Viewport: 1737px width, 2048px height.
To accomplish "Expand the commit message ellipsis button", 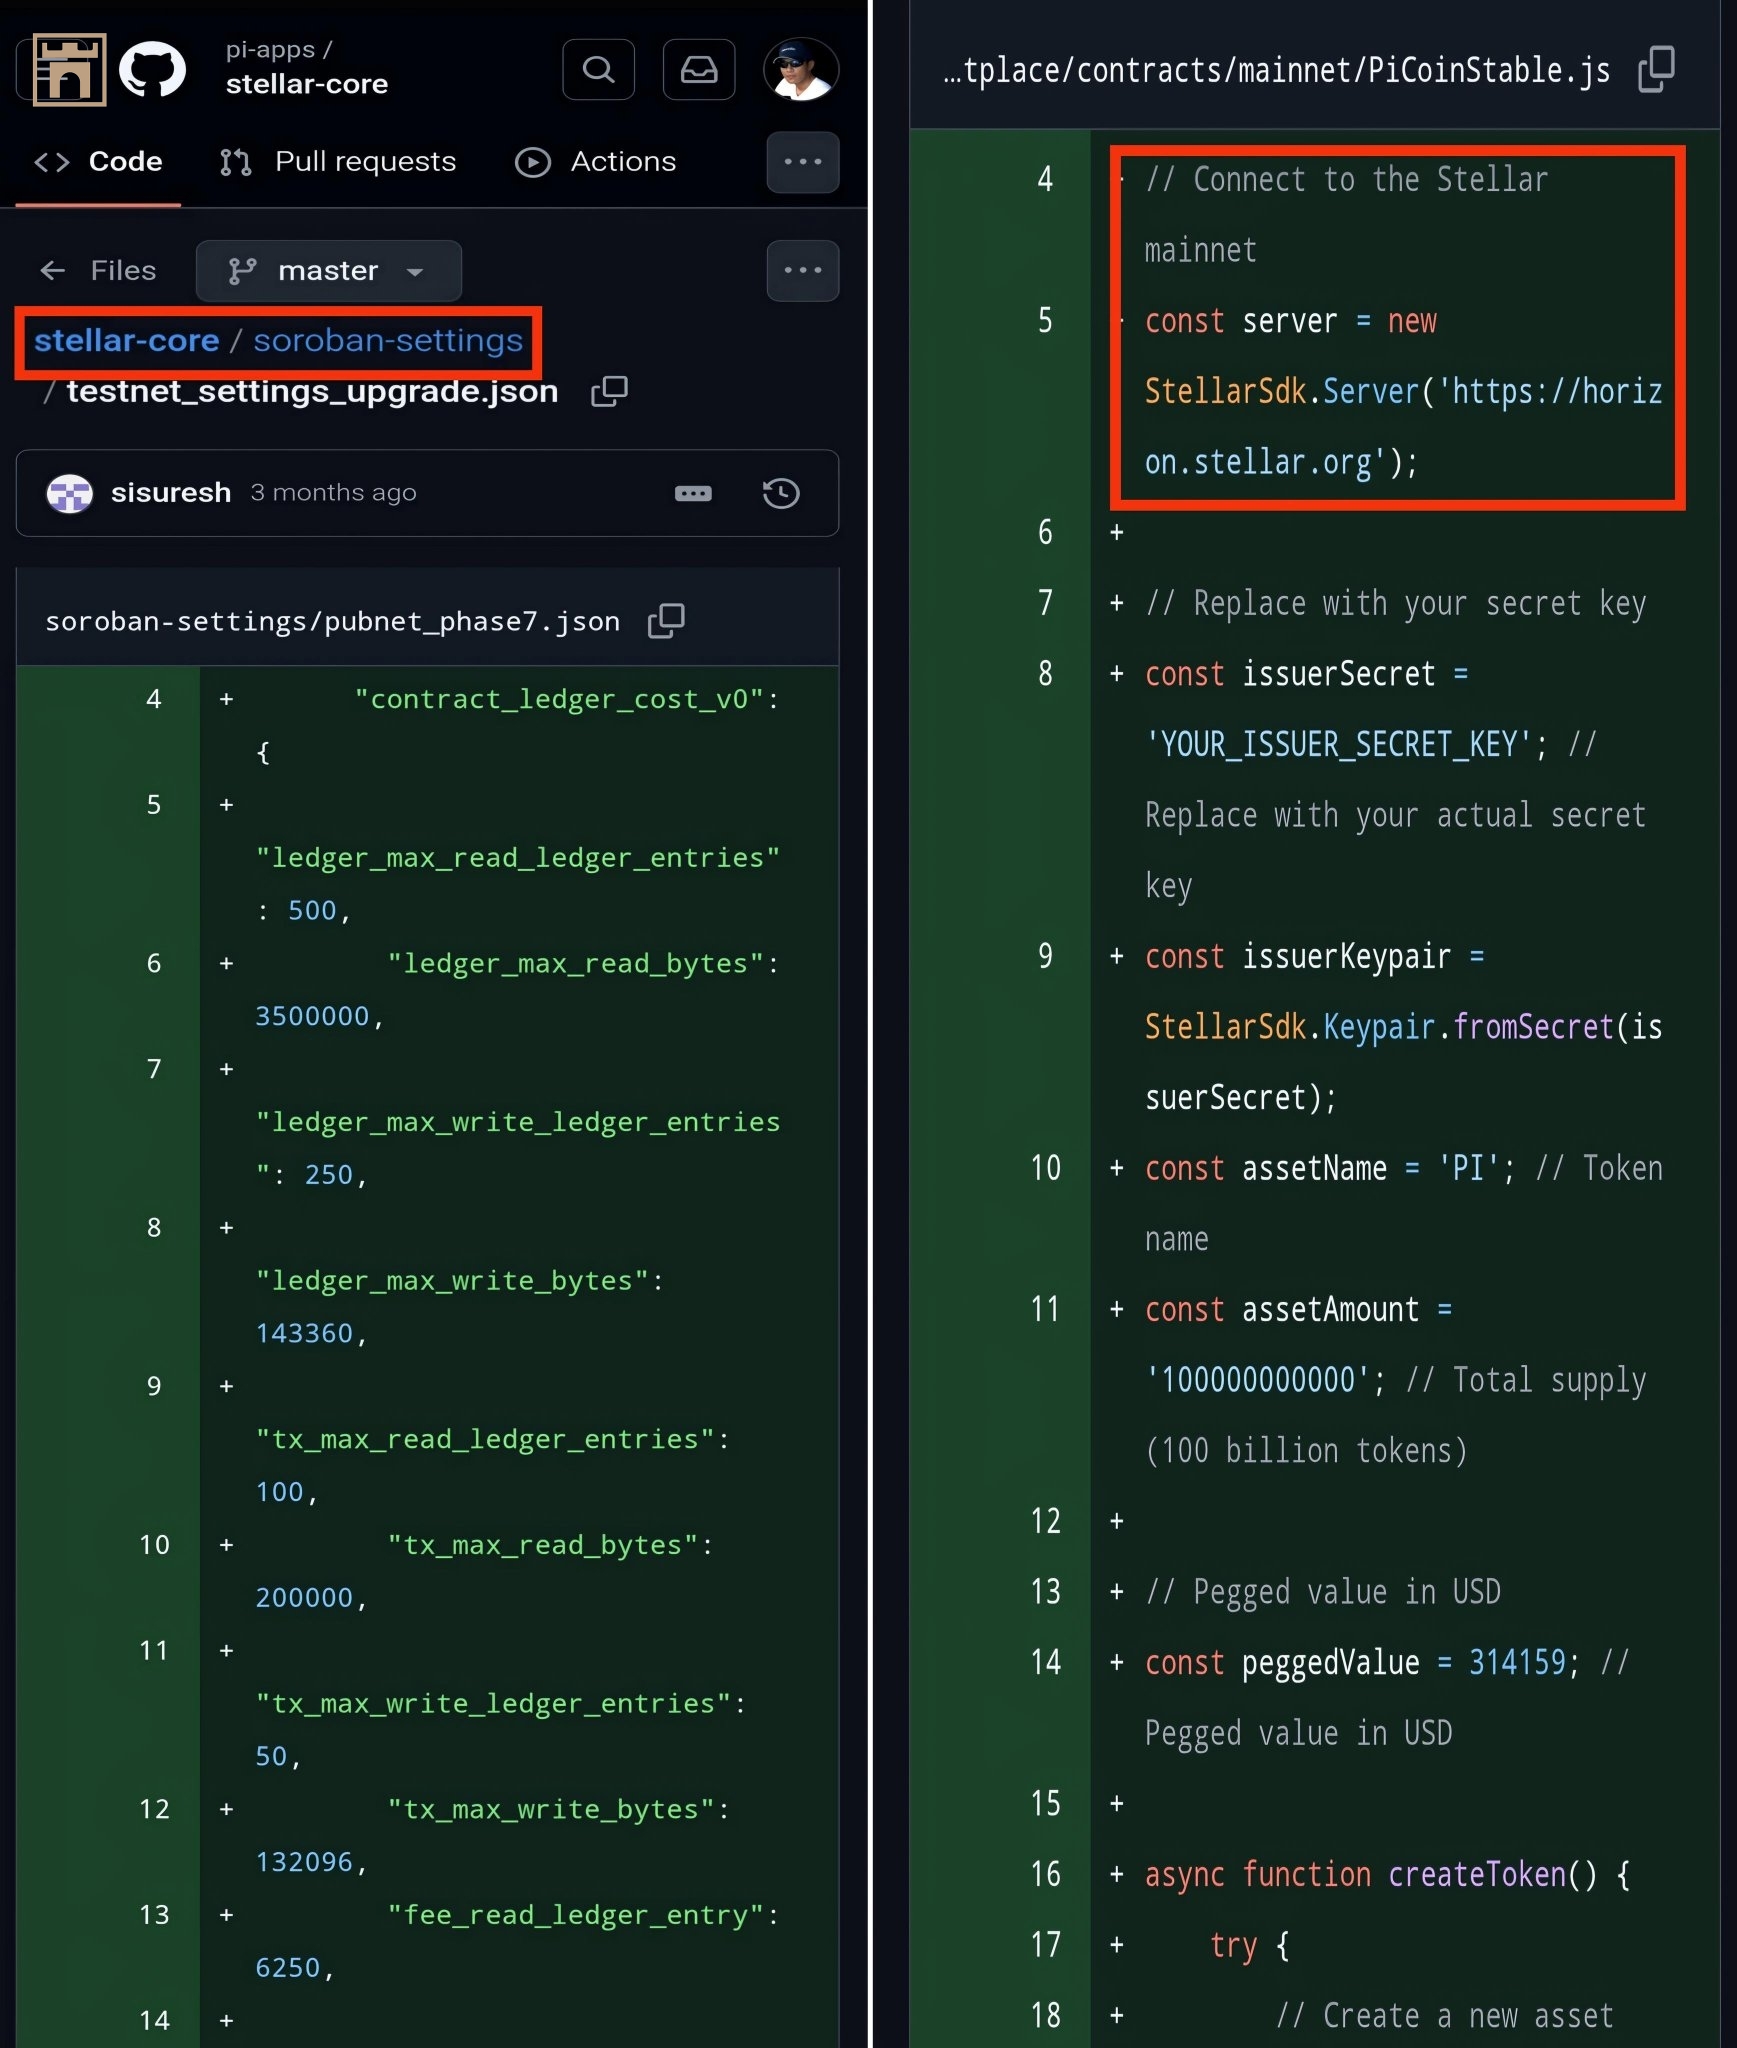I will point(693,493).
